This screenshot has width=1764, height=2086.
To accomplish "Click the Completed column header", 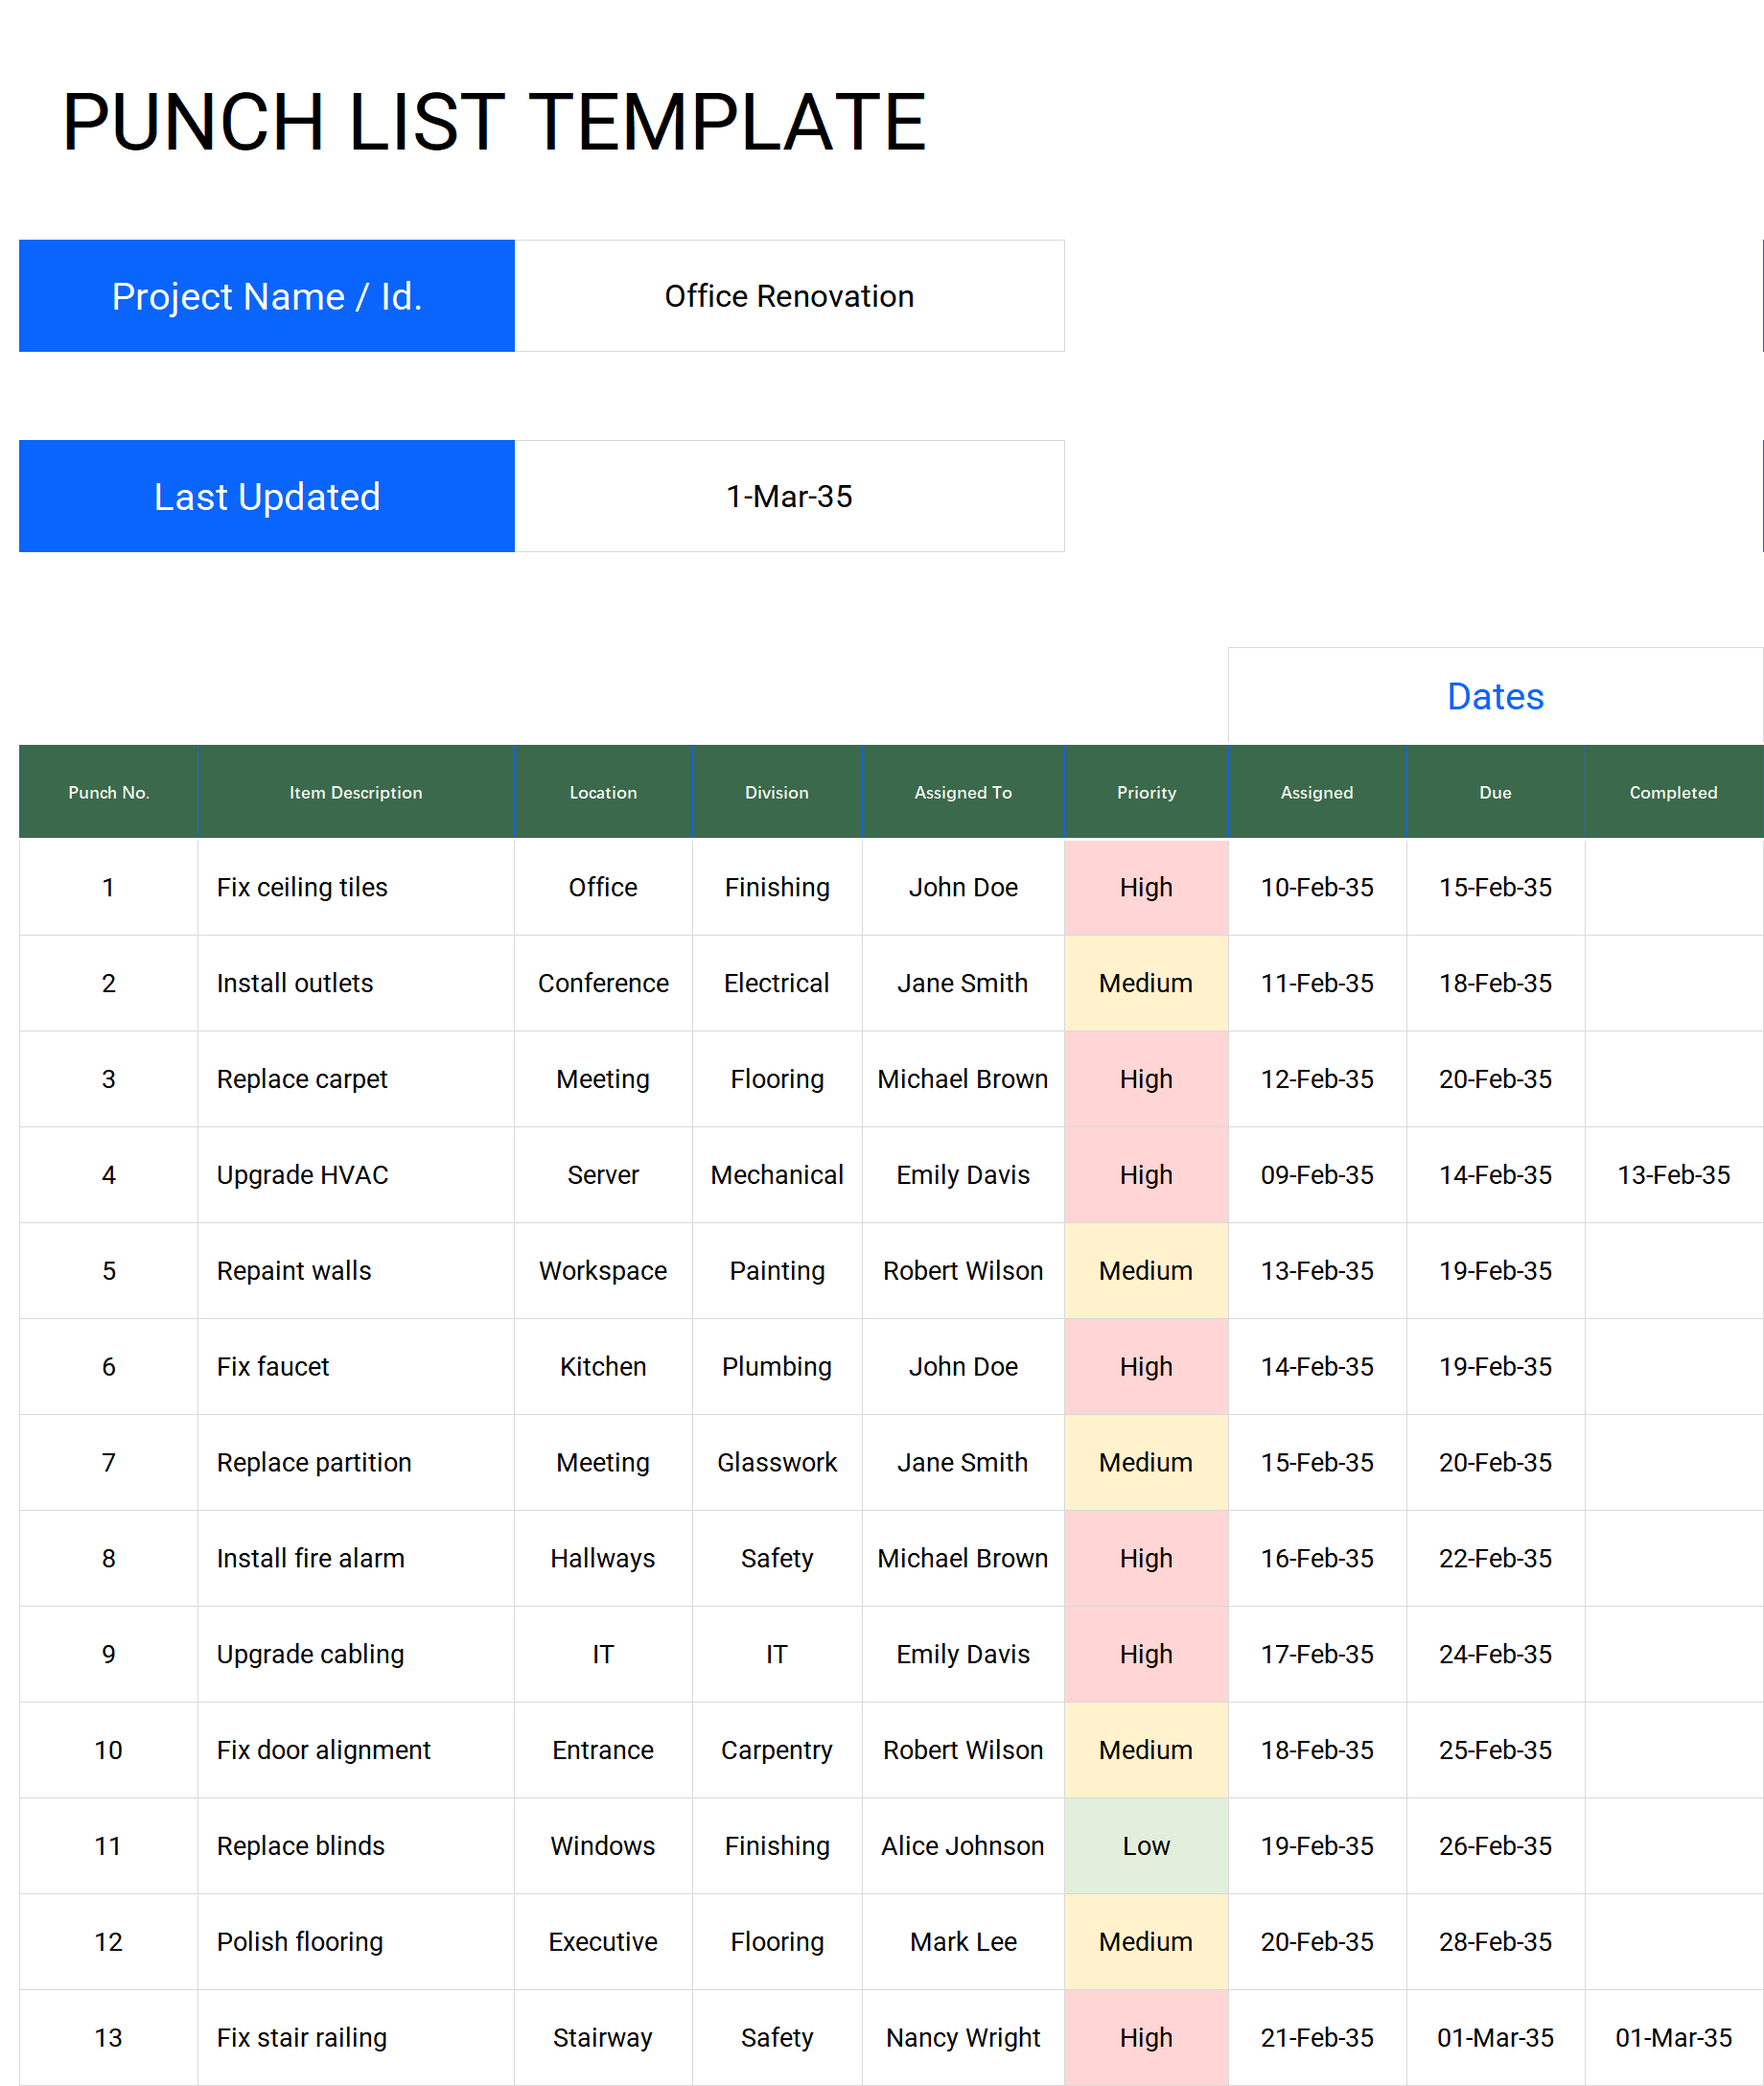I will click(x=1673, y=792).
